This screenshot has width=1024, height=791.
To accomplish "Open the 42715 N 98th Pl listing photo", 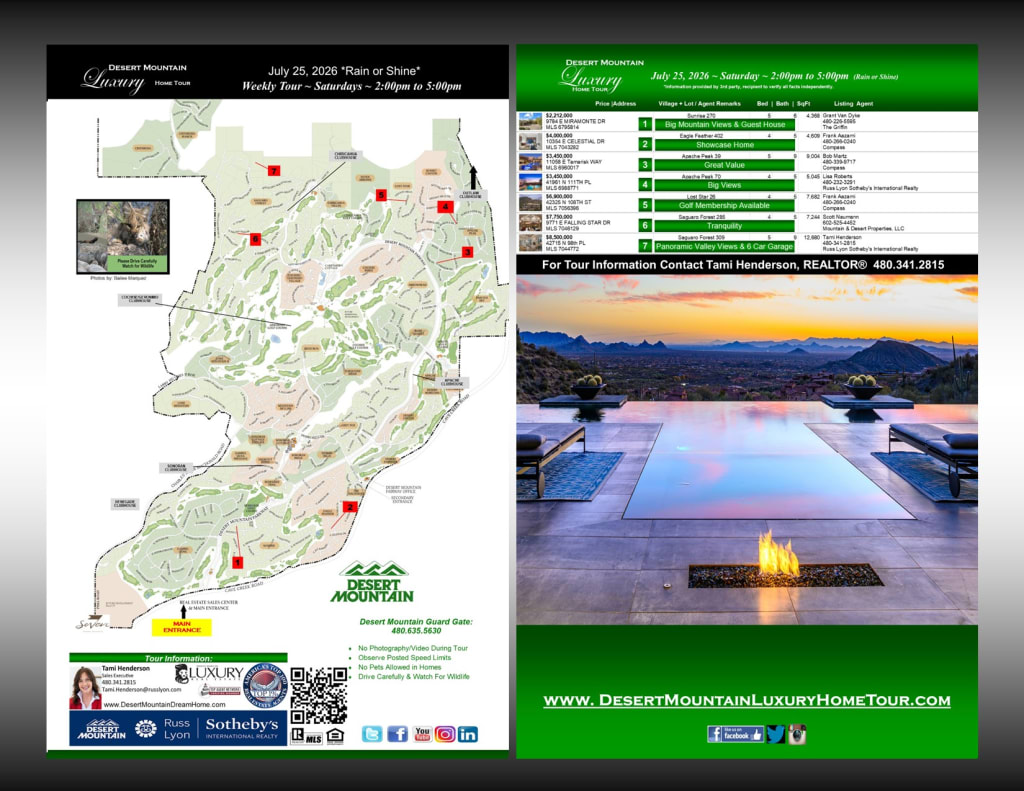I will click(530, 243).
